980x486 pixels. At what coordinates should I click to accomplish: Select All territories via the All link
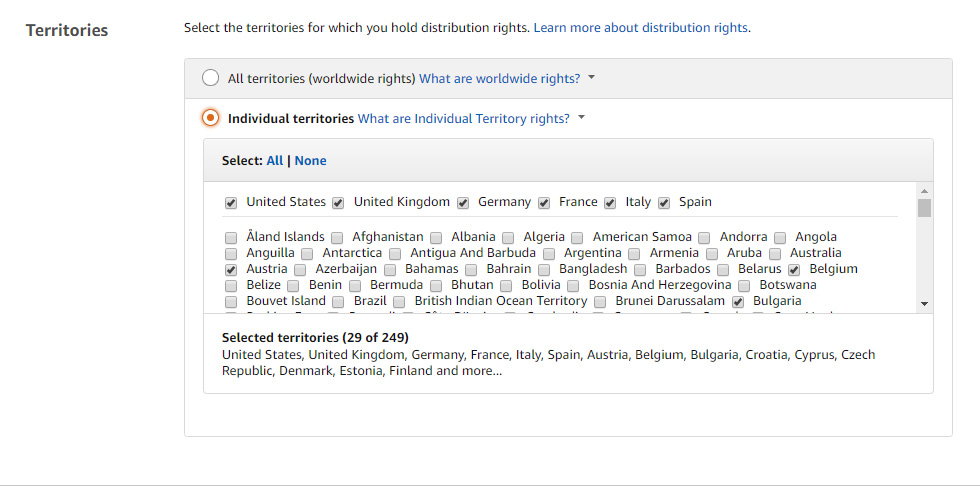tap(275, 160)
